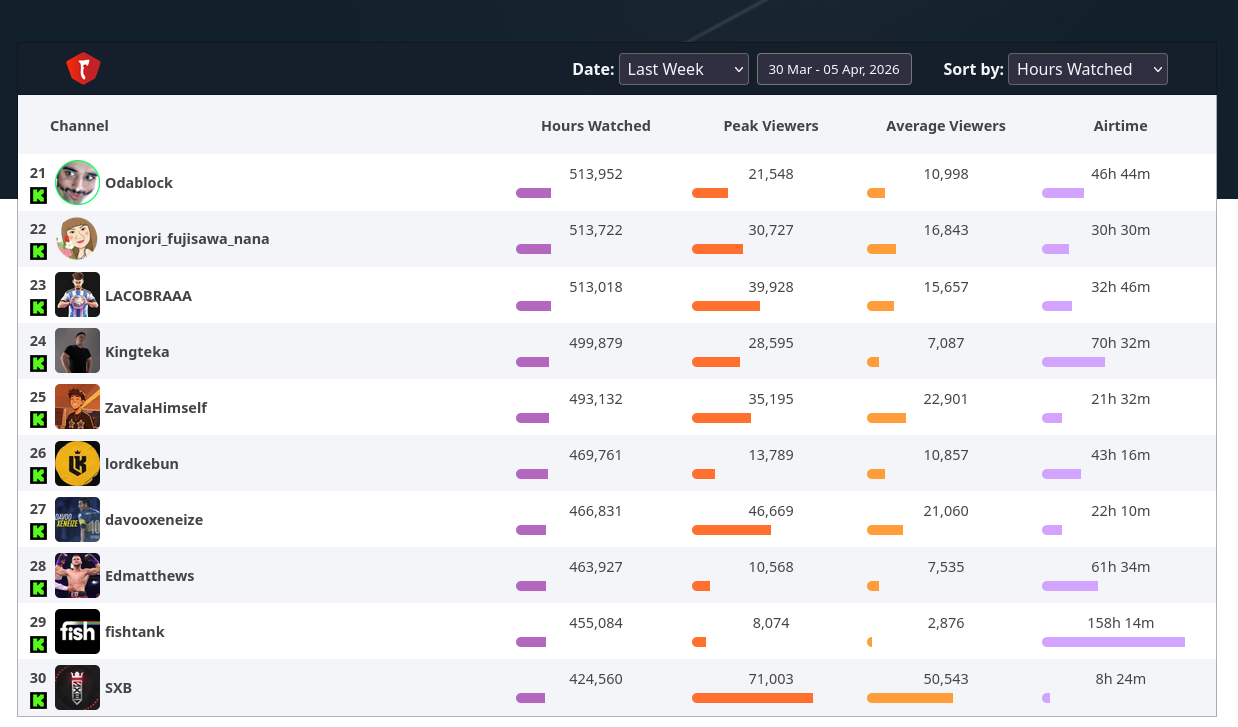Open the fishtank channel link

[135, 631]
